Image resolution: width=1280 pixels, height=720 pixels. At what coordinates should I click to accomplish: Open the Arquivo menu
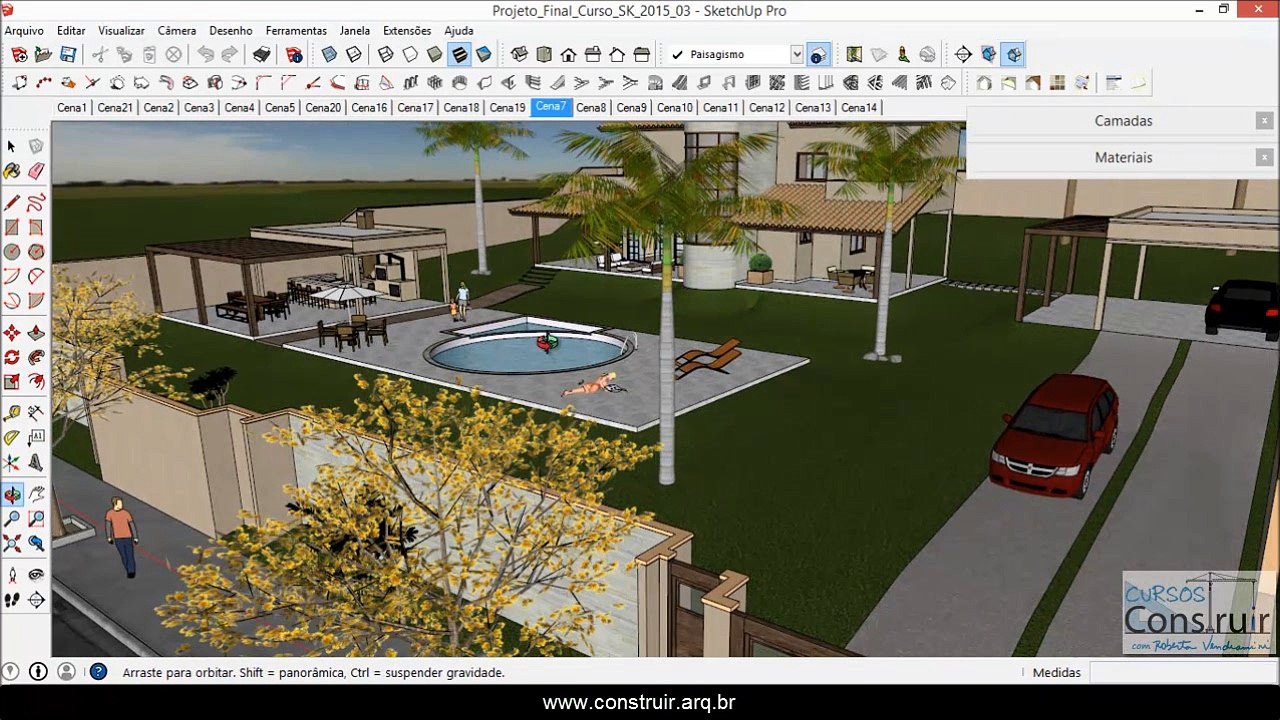pyautogui.click(x=24, y=31)
